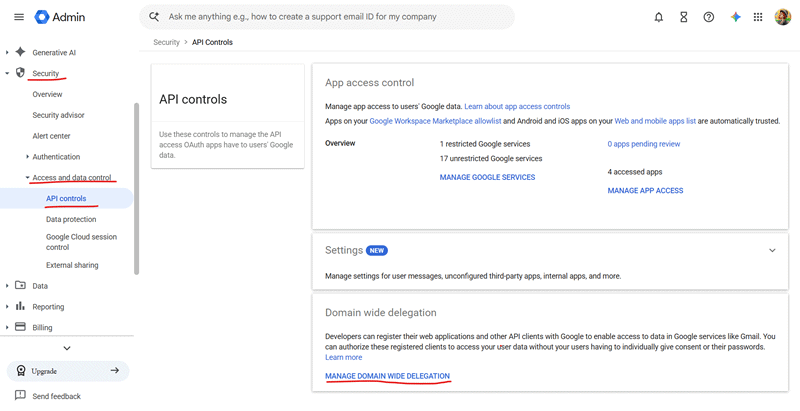This screenshot has height=411, width=800.
Task: Click the Generative AI star icon
Action: (x=20, y=52)
